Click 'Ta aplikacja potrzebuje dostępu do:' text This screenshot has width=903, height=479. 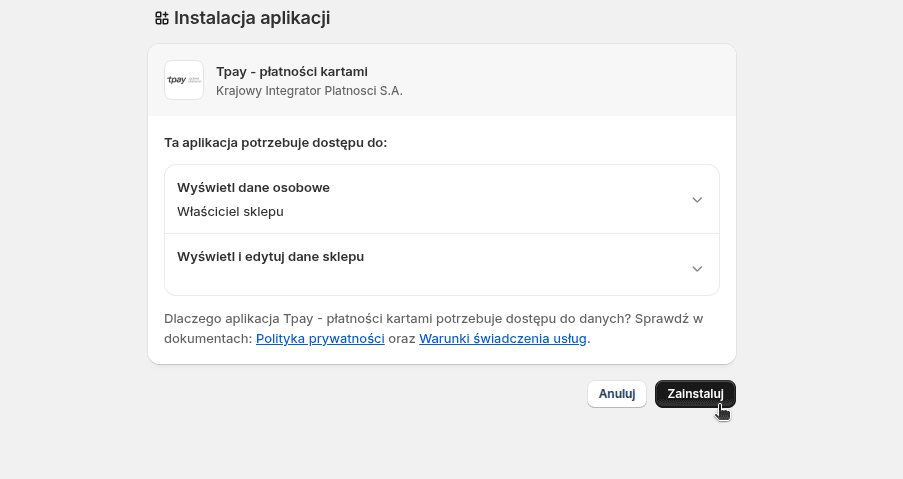click(x=276, y=143)
